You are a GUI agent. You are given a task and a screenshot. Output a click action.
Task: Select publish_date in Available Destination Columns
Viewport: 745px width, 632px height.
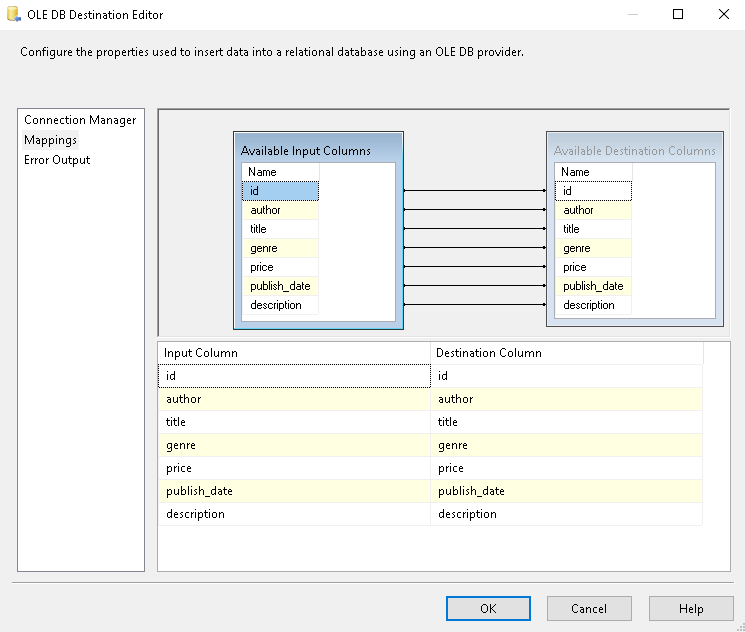click(x=593, y=286)
